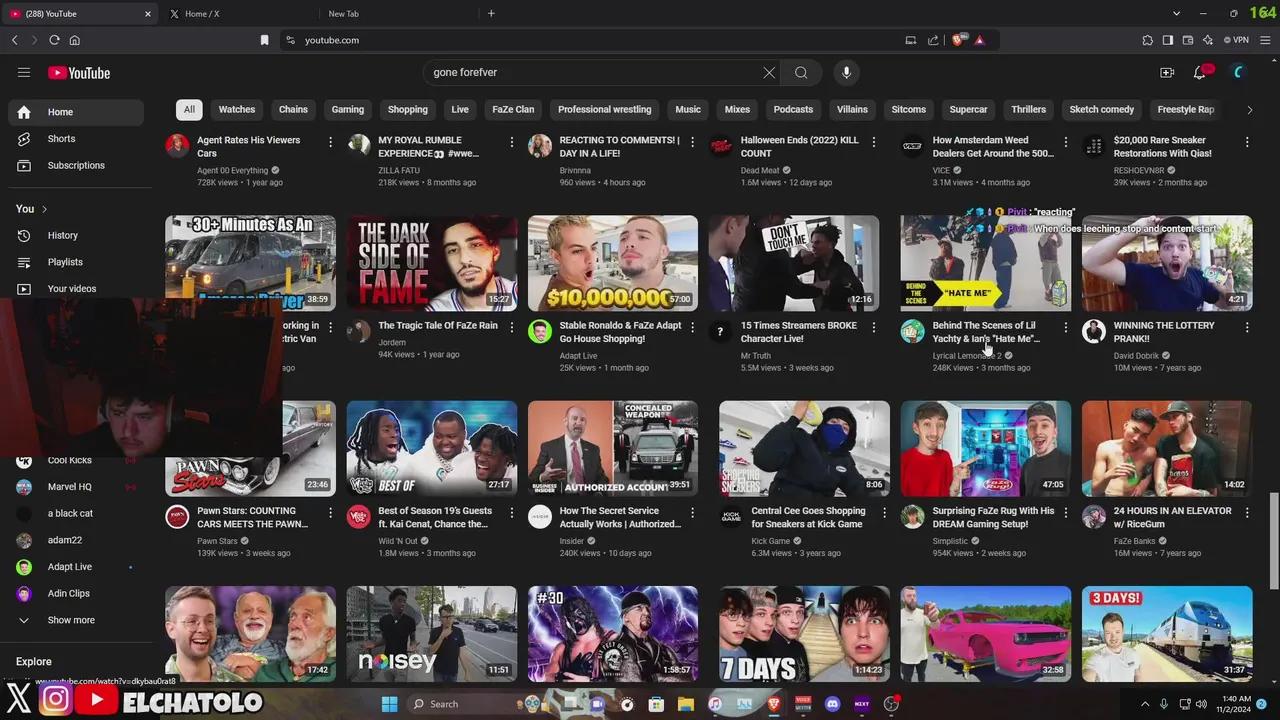Click the YouTube logo
The image size is (1280, 720).
(79, 72)
